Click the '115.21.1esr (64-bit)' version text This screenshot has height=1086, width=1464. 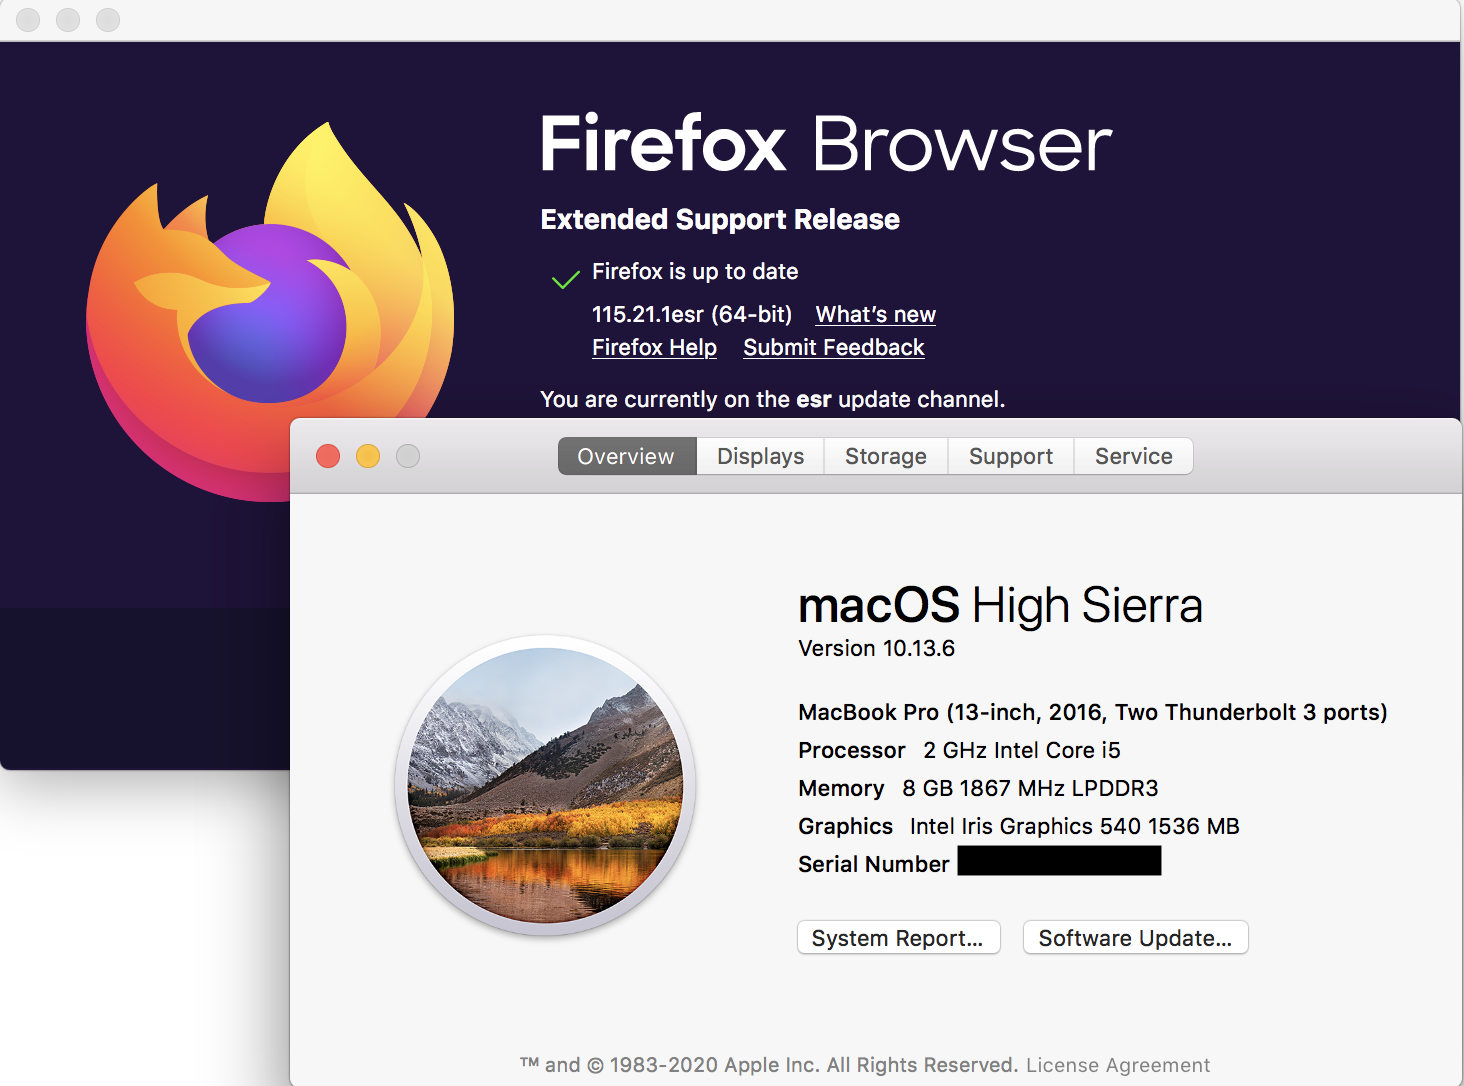pos(692,314)
